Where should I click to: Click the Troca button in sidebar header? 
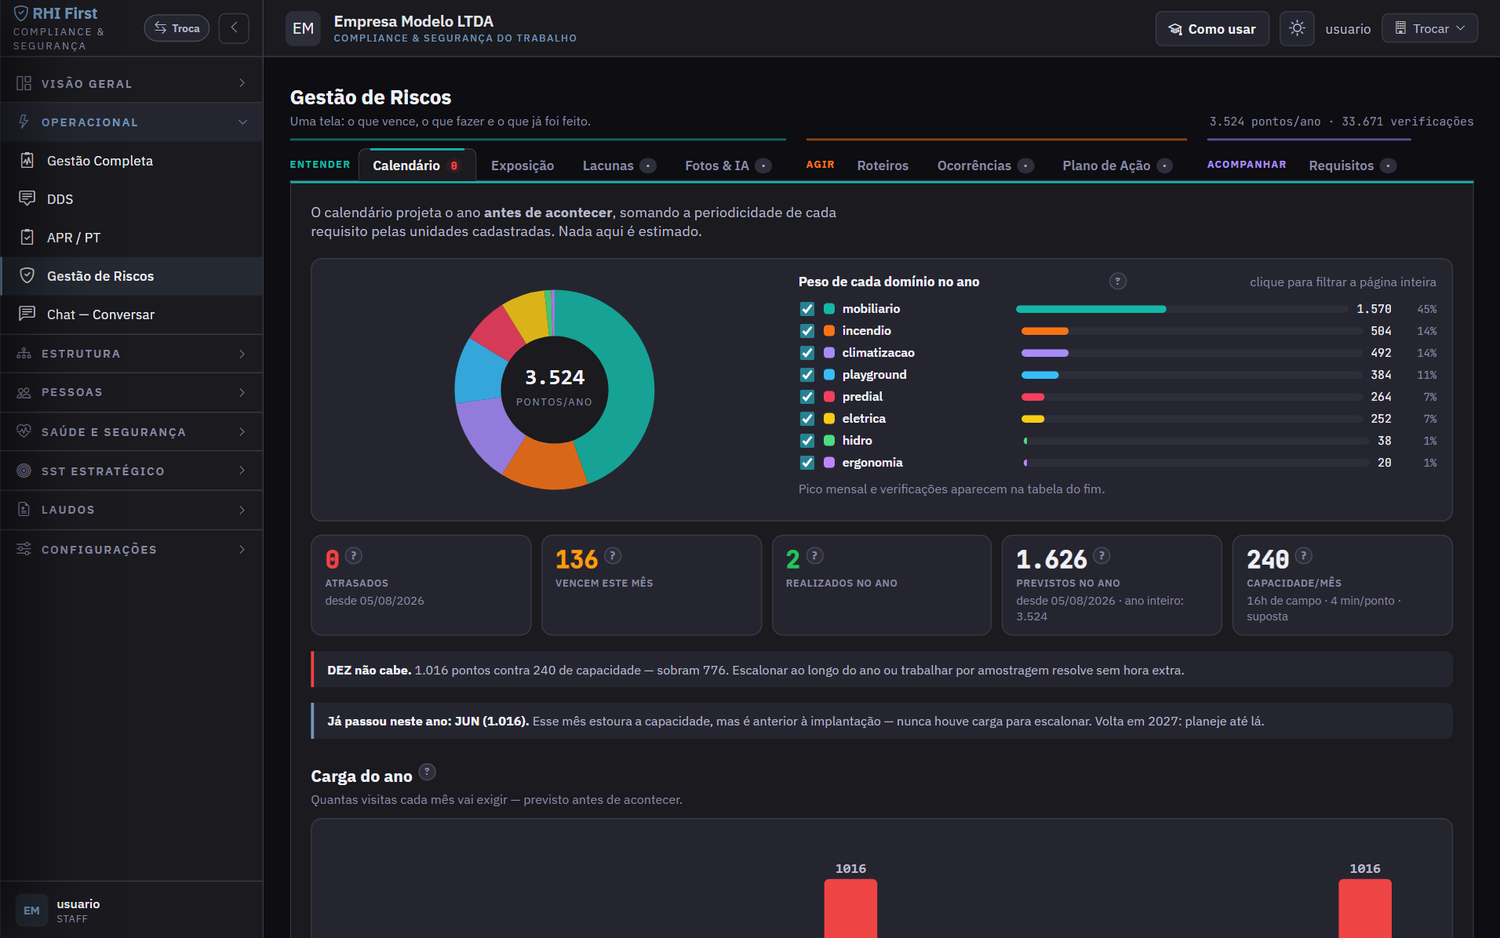point(177,28)
